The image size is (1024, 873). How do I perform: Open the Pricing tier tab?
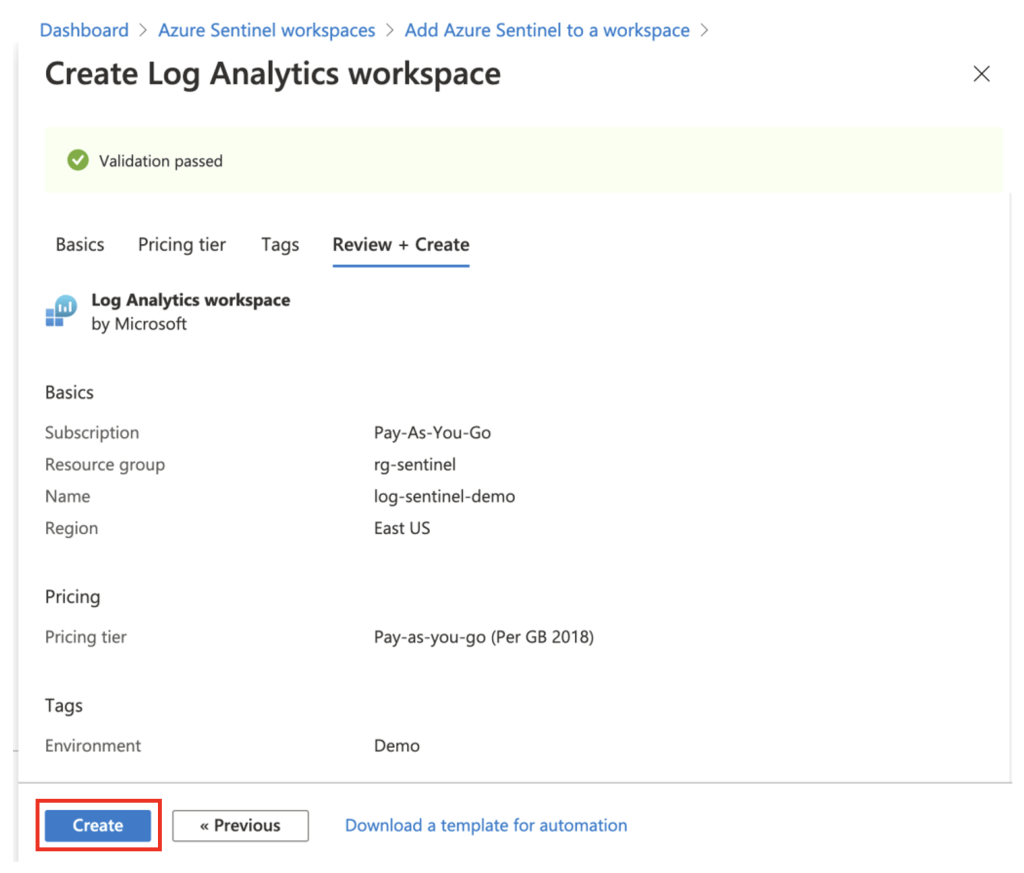[182, 244]
